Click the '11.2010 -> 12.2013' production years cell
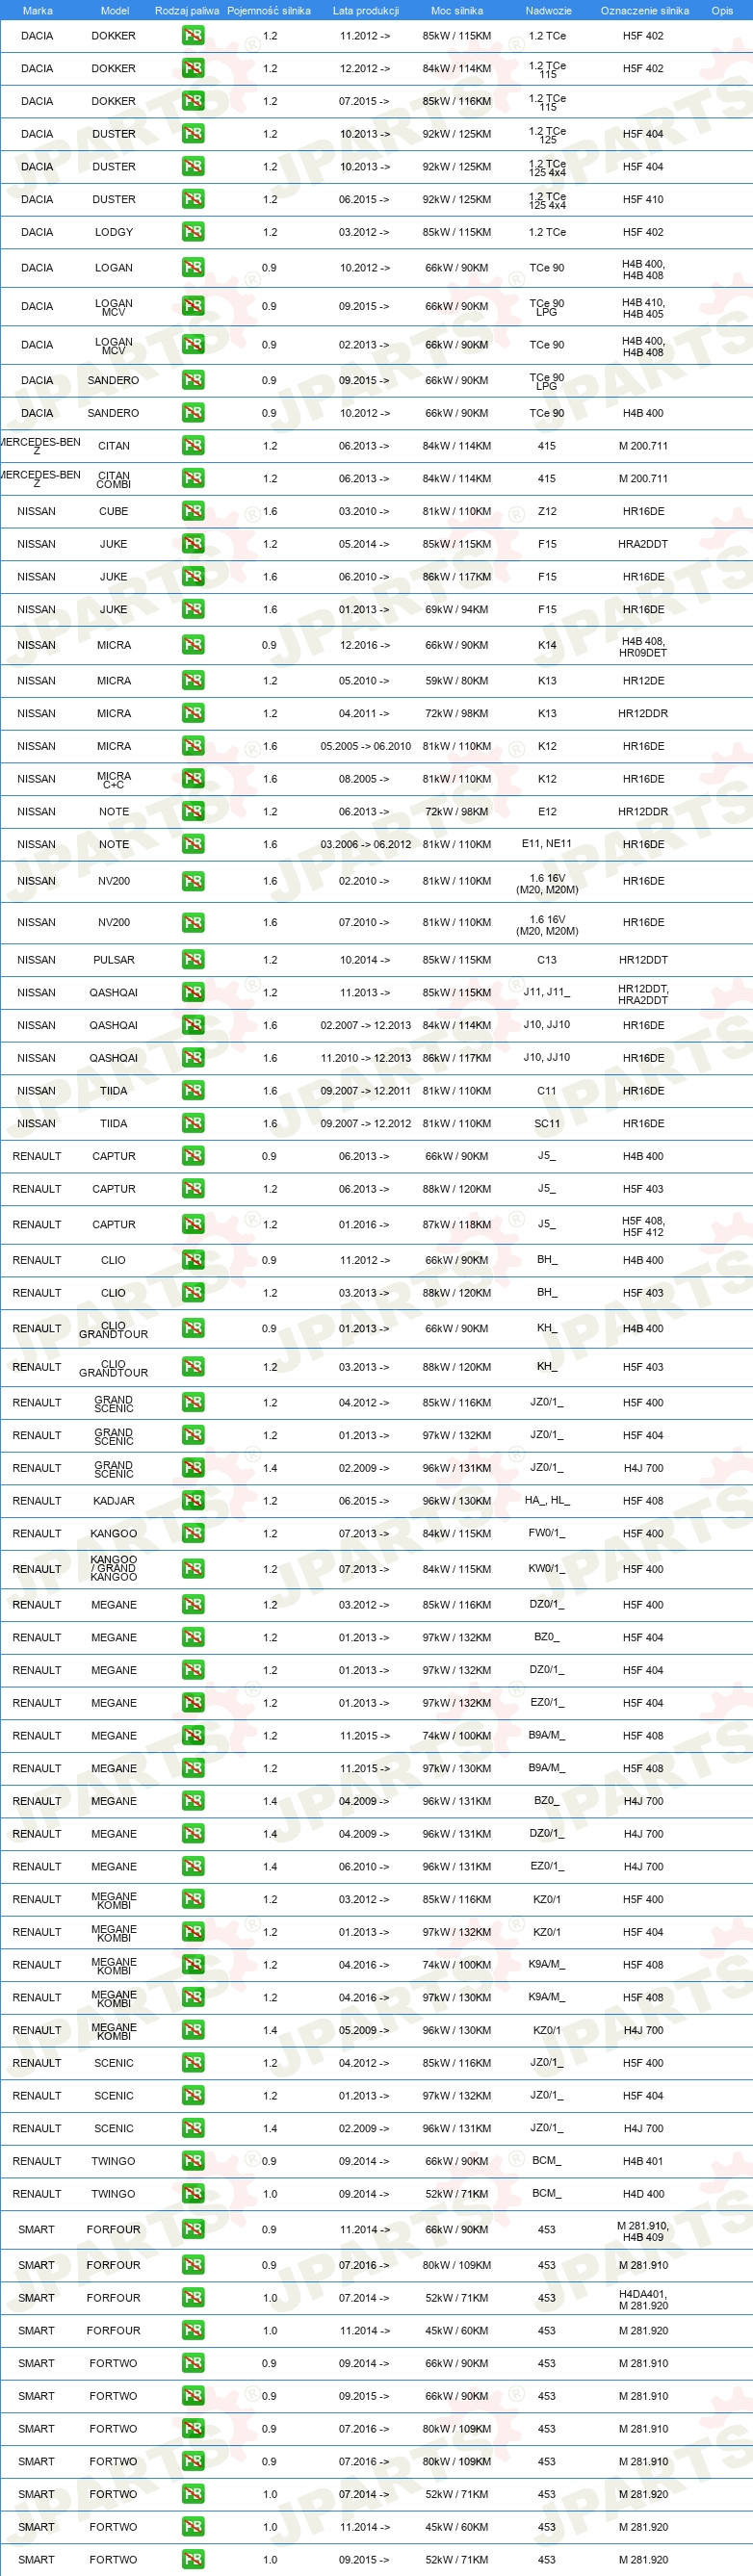Image resolution: width=753 pixels, height=2576 pixels. (x=366, y=1058)
